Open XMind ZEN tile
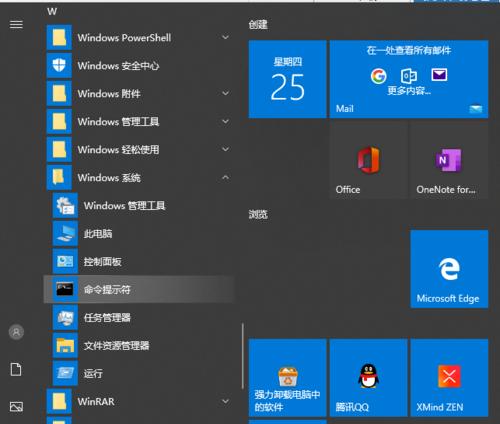 (x=449, y=377)
